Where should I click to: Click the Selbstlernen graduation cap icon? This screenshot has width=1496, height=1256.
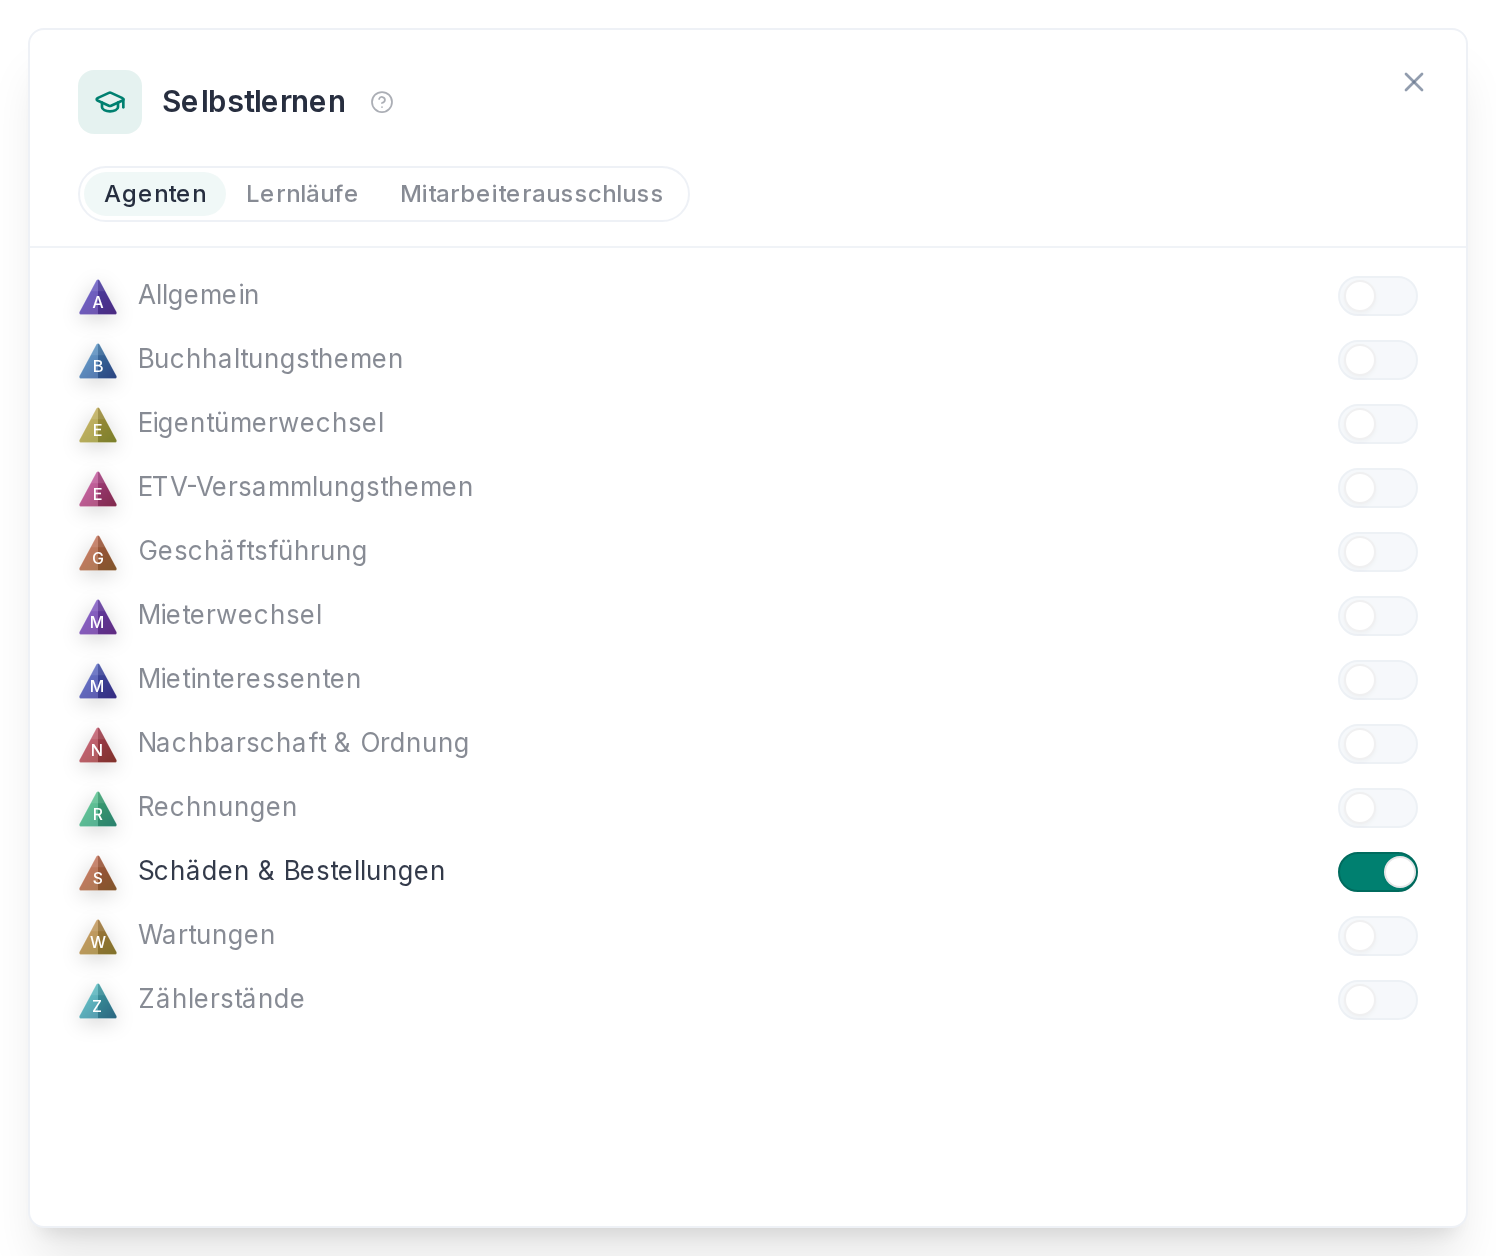coord(110,102)
